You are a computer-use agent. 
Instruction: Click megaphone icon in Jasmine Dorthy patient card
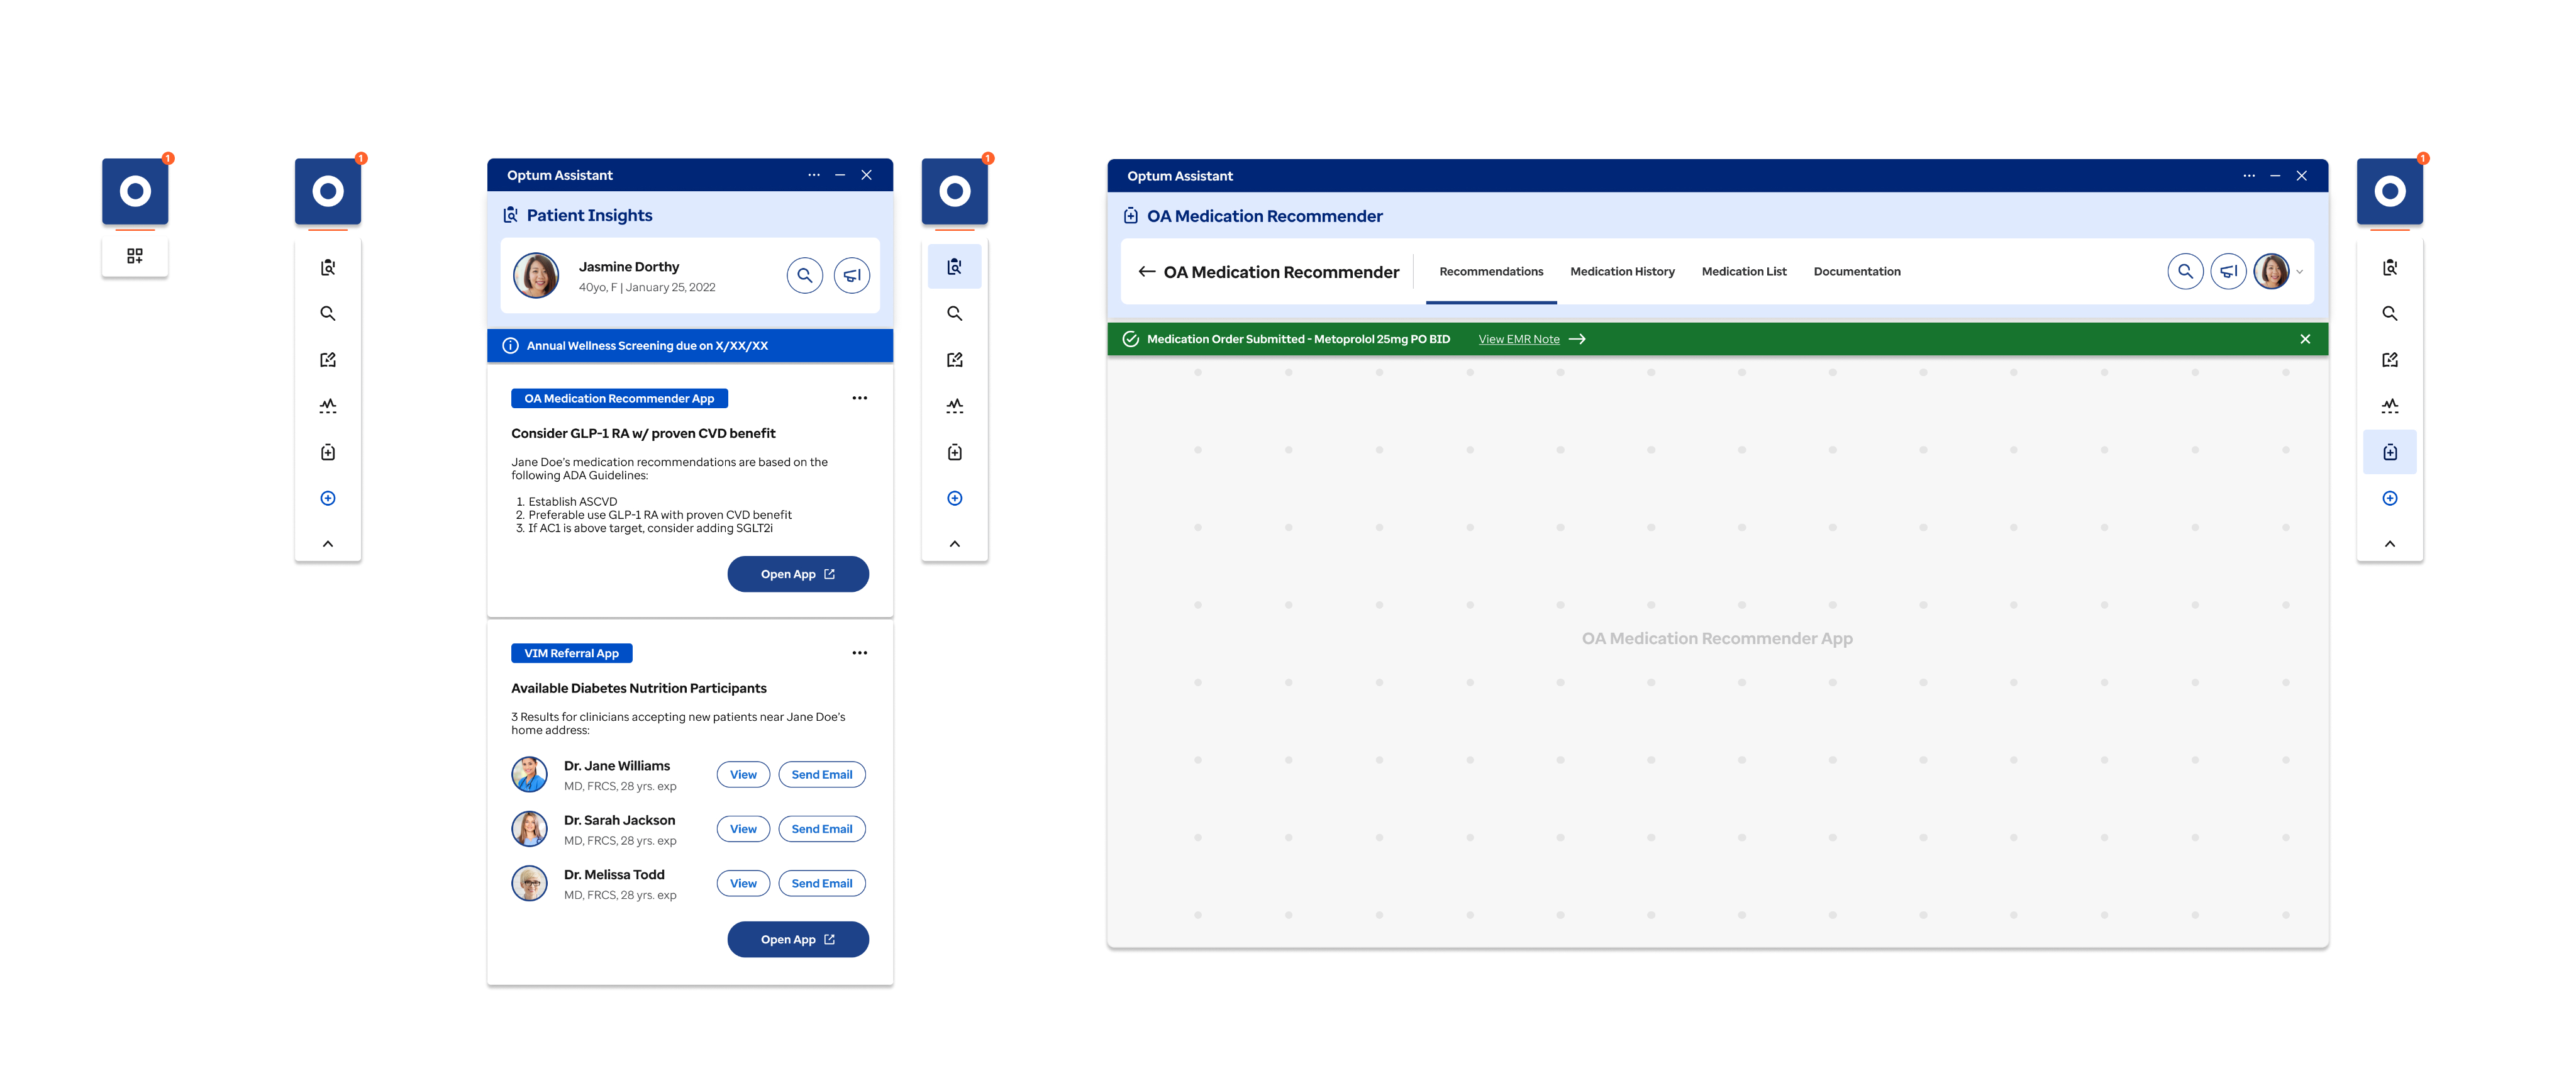(851, 275)
